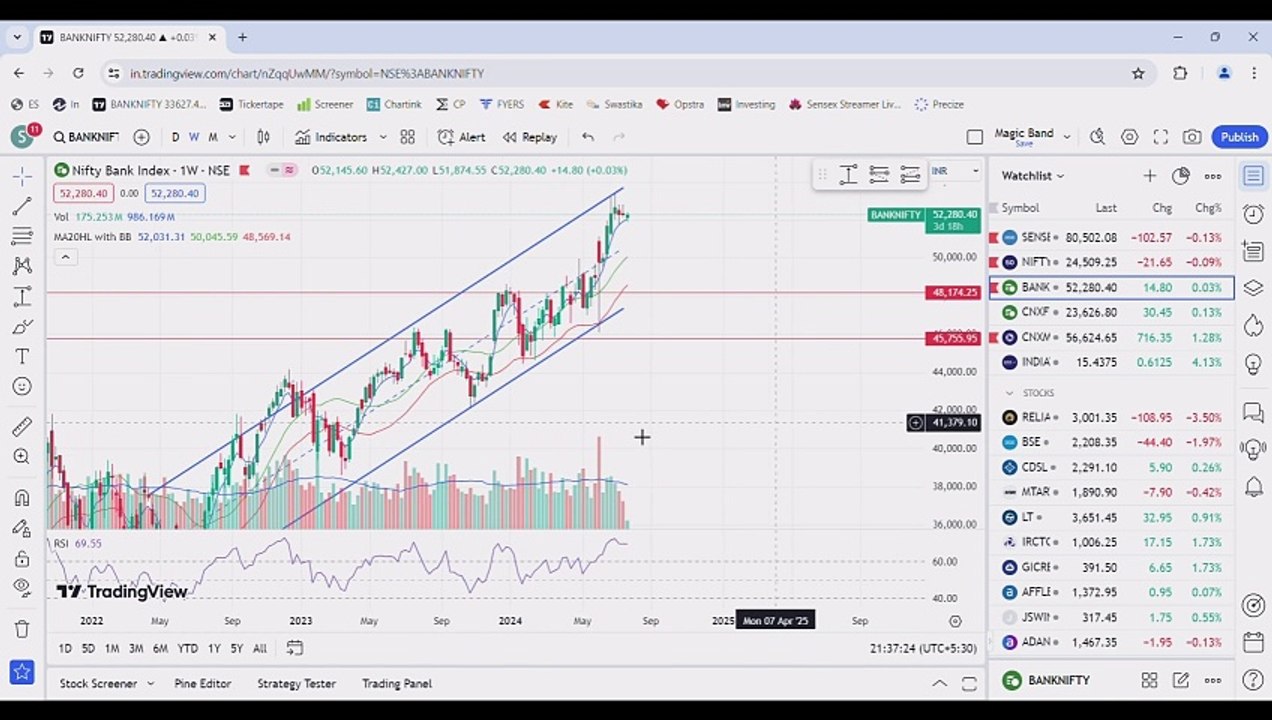The height and width of the screenshot is (720, 1272).
Task: Expand the Stock Screener dropdown arrow
Action: (150, 684)
